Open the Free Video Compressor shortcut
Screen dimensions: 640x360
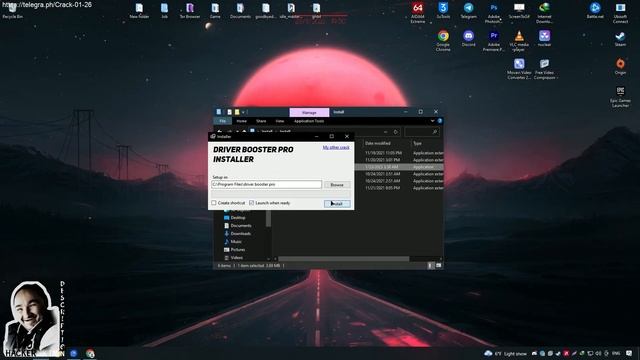click(x=544, y=69)
